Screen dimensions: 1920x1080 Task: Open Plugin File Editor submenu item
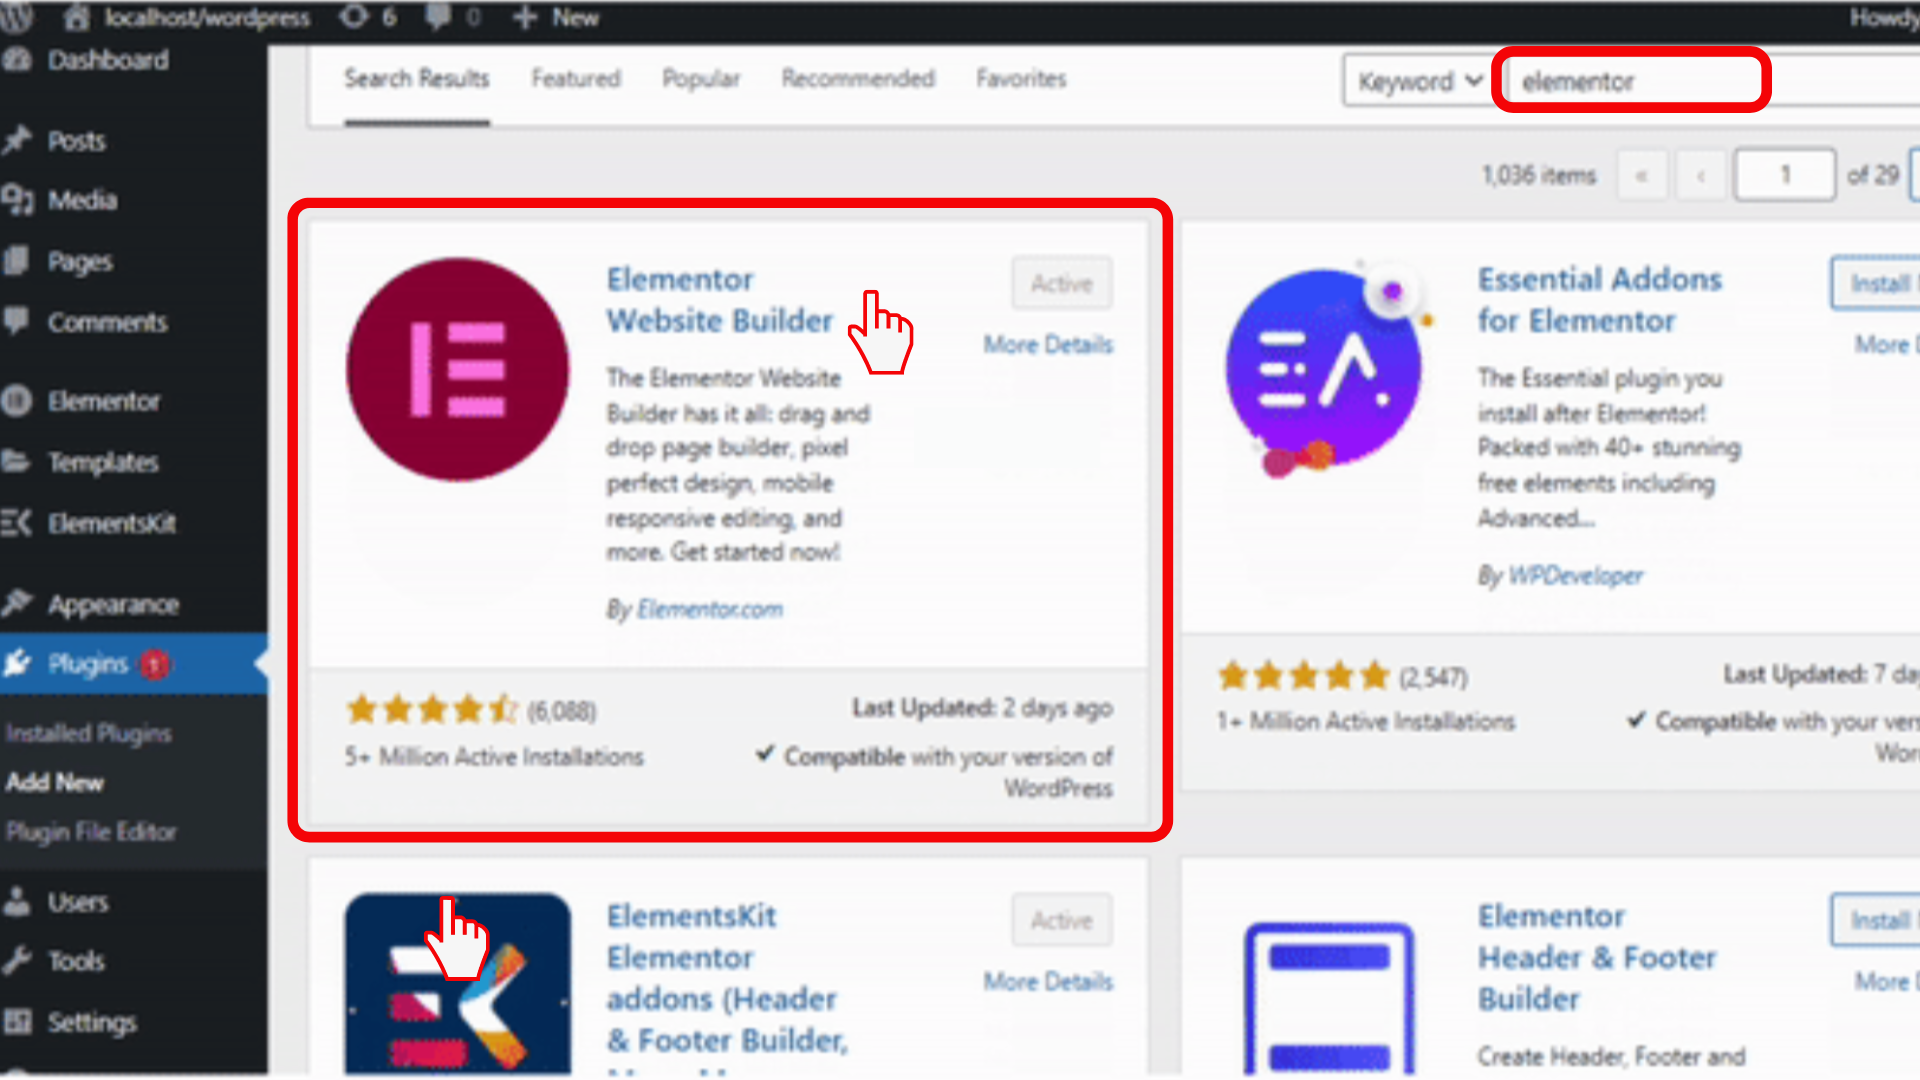coord(91,831)
